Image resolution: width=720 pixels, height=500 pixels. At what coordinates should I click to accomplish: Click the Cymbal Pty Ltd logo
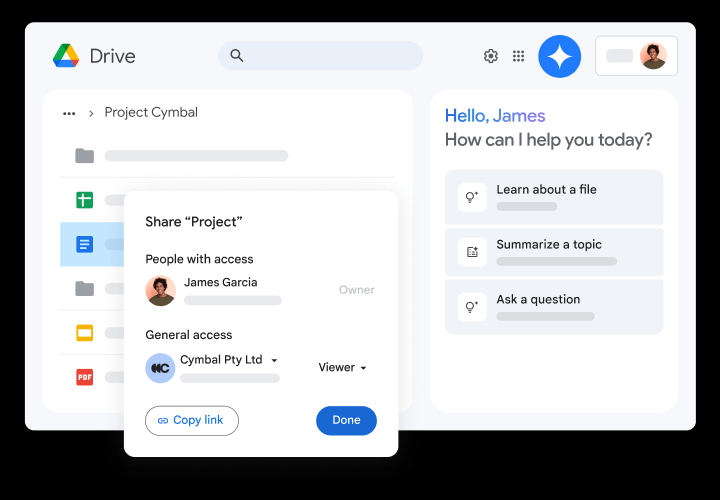160,368
